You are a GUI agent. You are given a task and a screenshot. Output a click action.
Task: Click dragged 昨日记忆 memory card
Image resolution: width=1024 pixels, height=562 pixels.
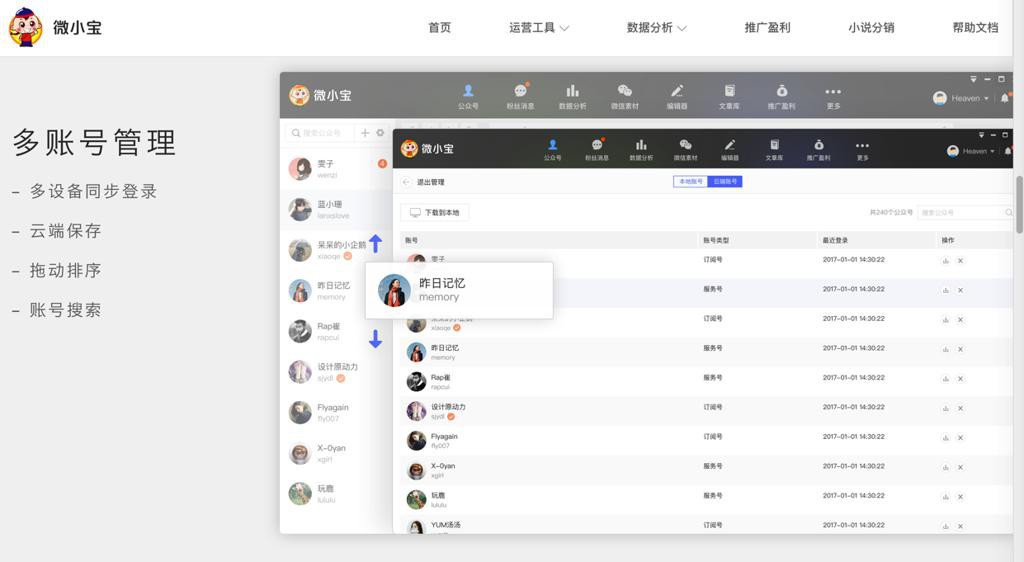point(459,290)
